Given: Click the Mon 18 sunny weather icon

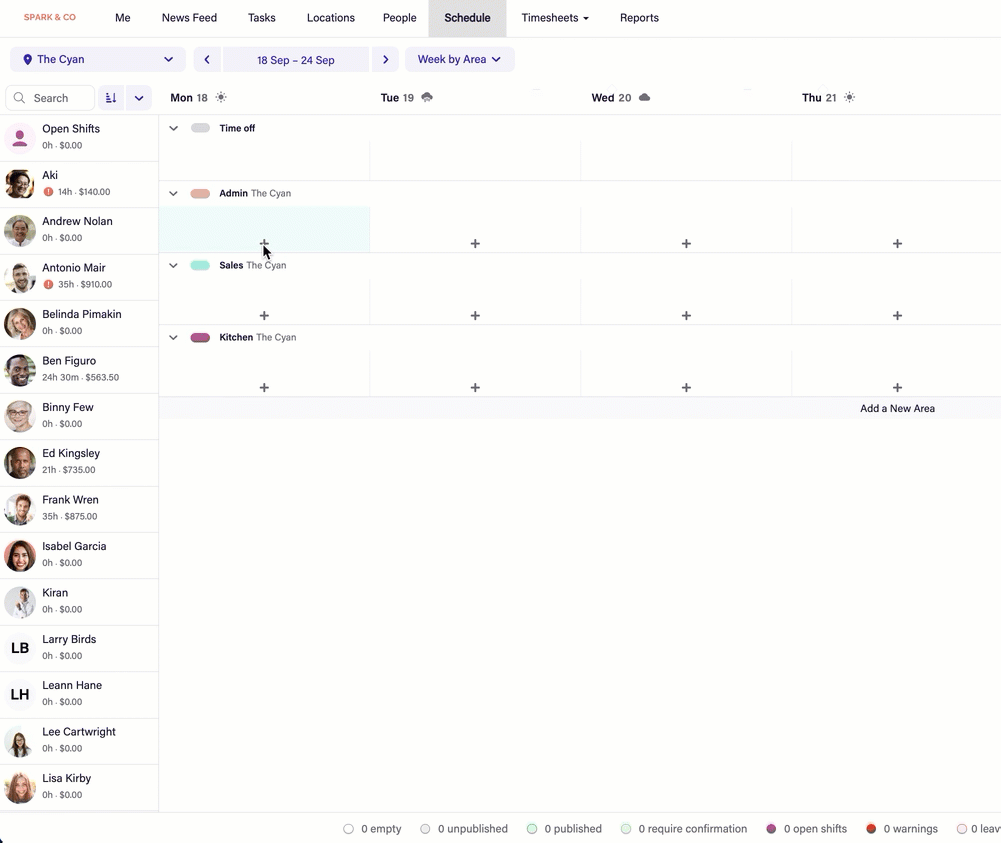Looking at the screenshot, I should point(221,97).
